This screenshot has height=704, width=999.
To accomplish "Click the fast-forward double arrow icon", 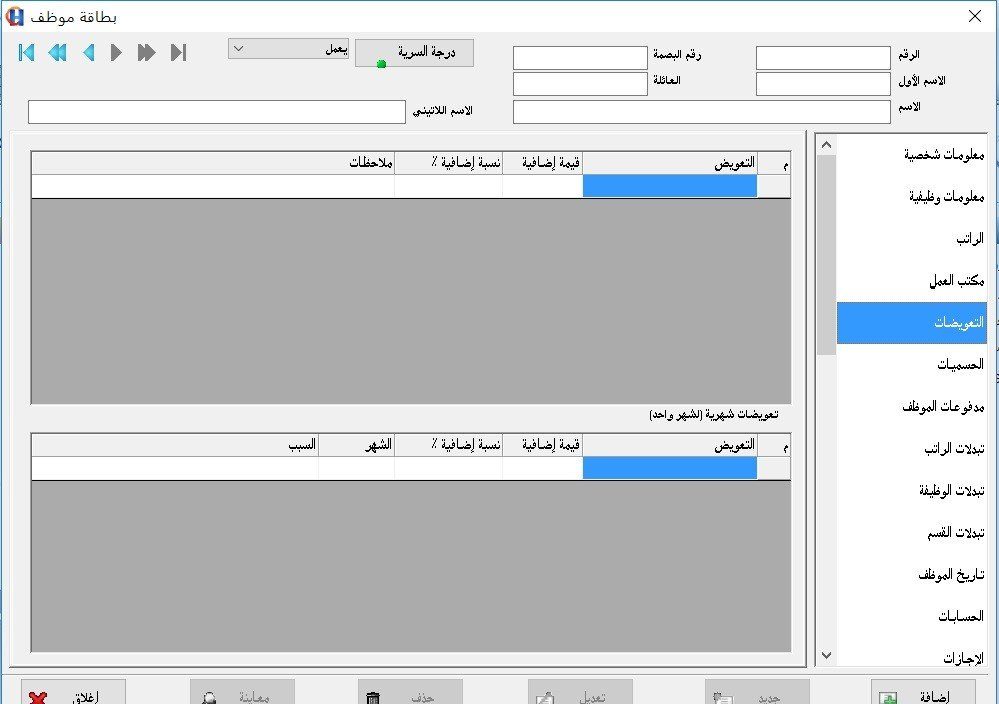I will coord(147,52).
